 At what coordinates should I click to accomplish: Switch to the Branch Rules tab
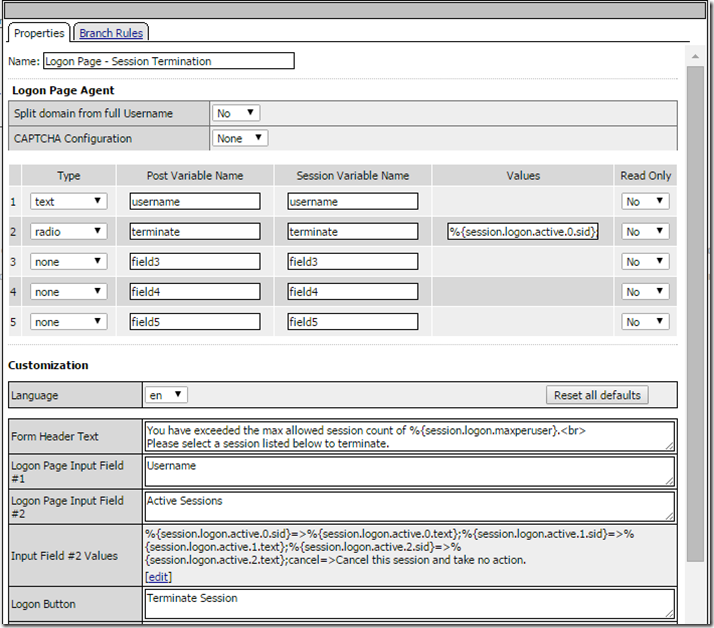coord(111,33)
